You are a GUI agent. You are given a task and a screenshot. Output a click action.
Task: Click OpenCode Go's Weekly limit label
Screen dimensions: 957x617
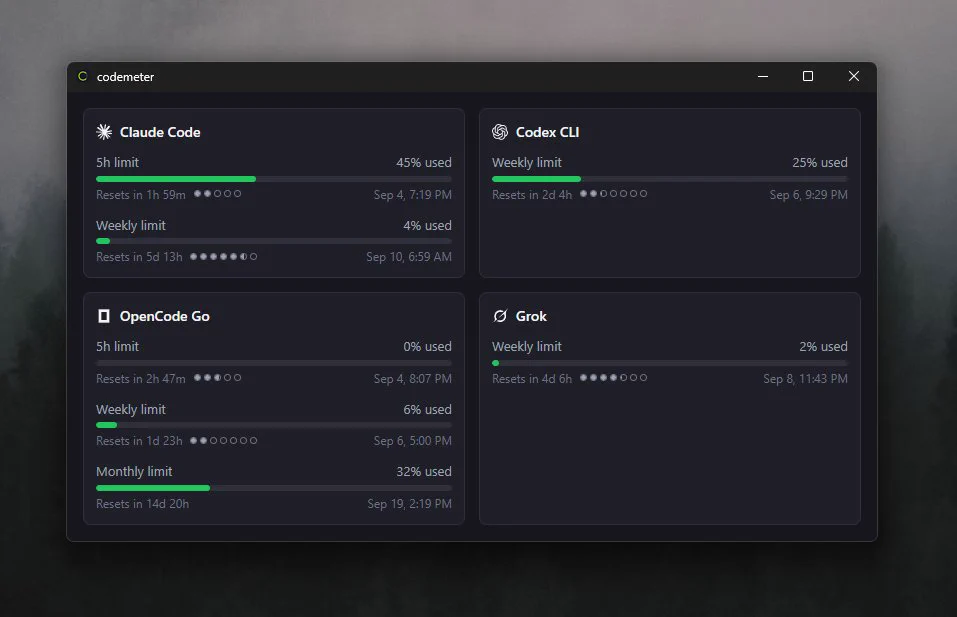[131, 409]
